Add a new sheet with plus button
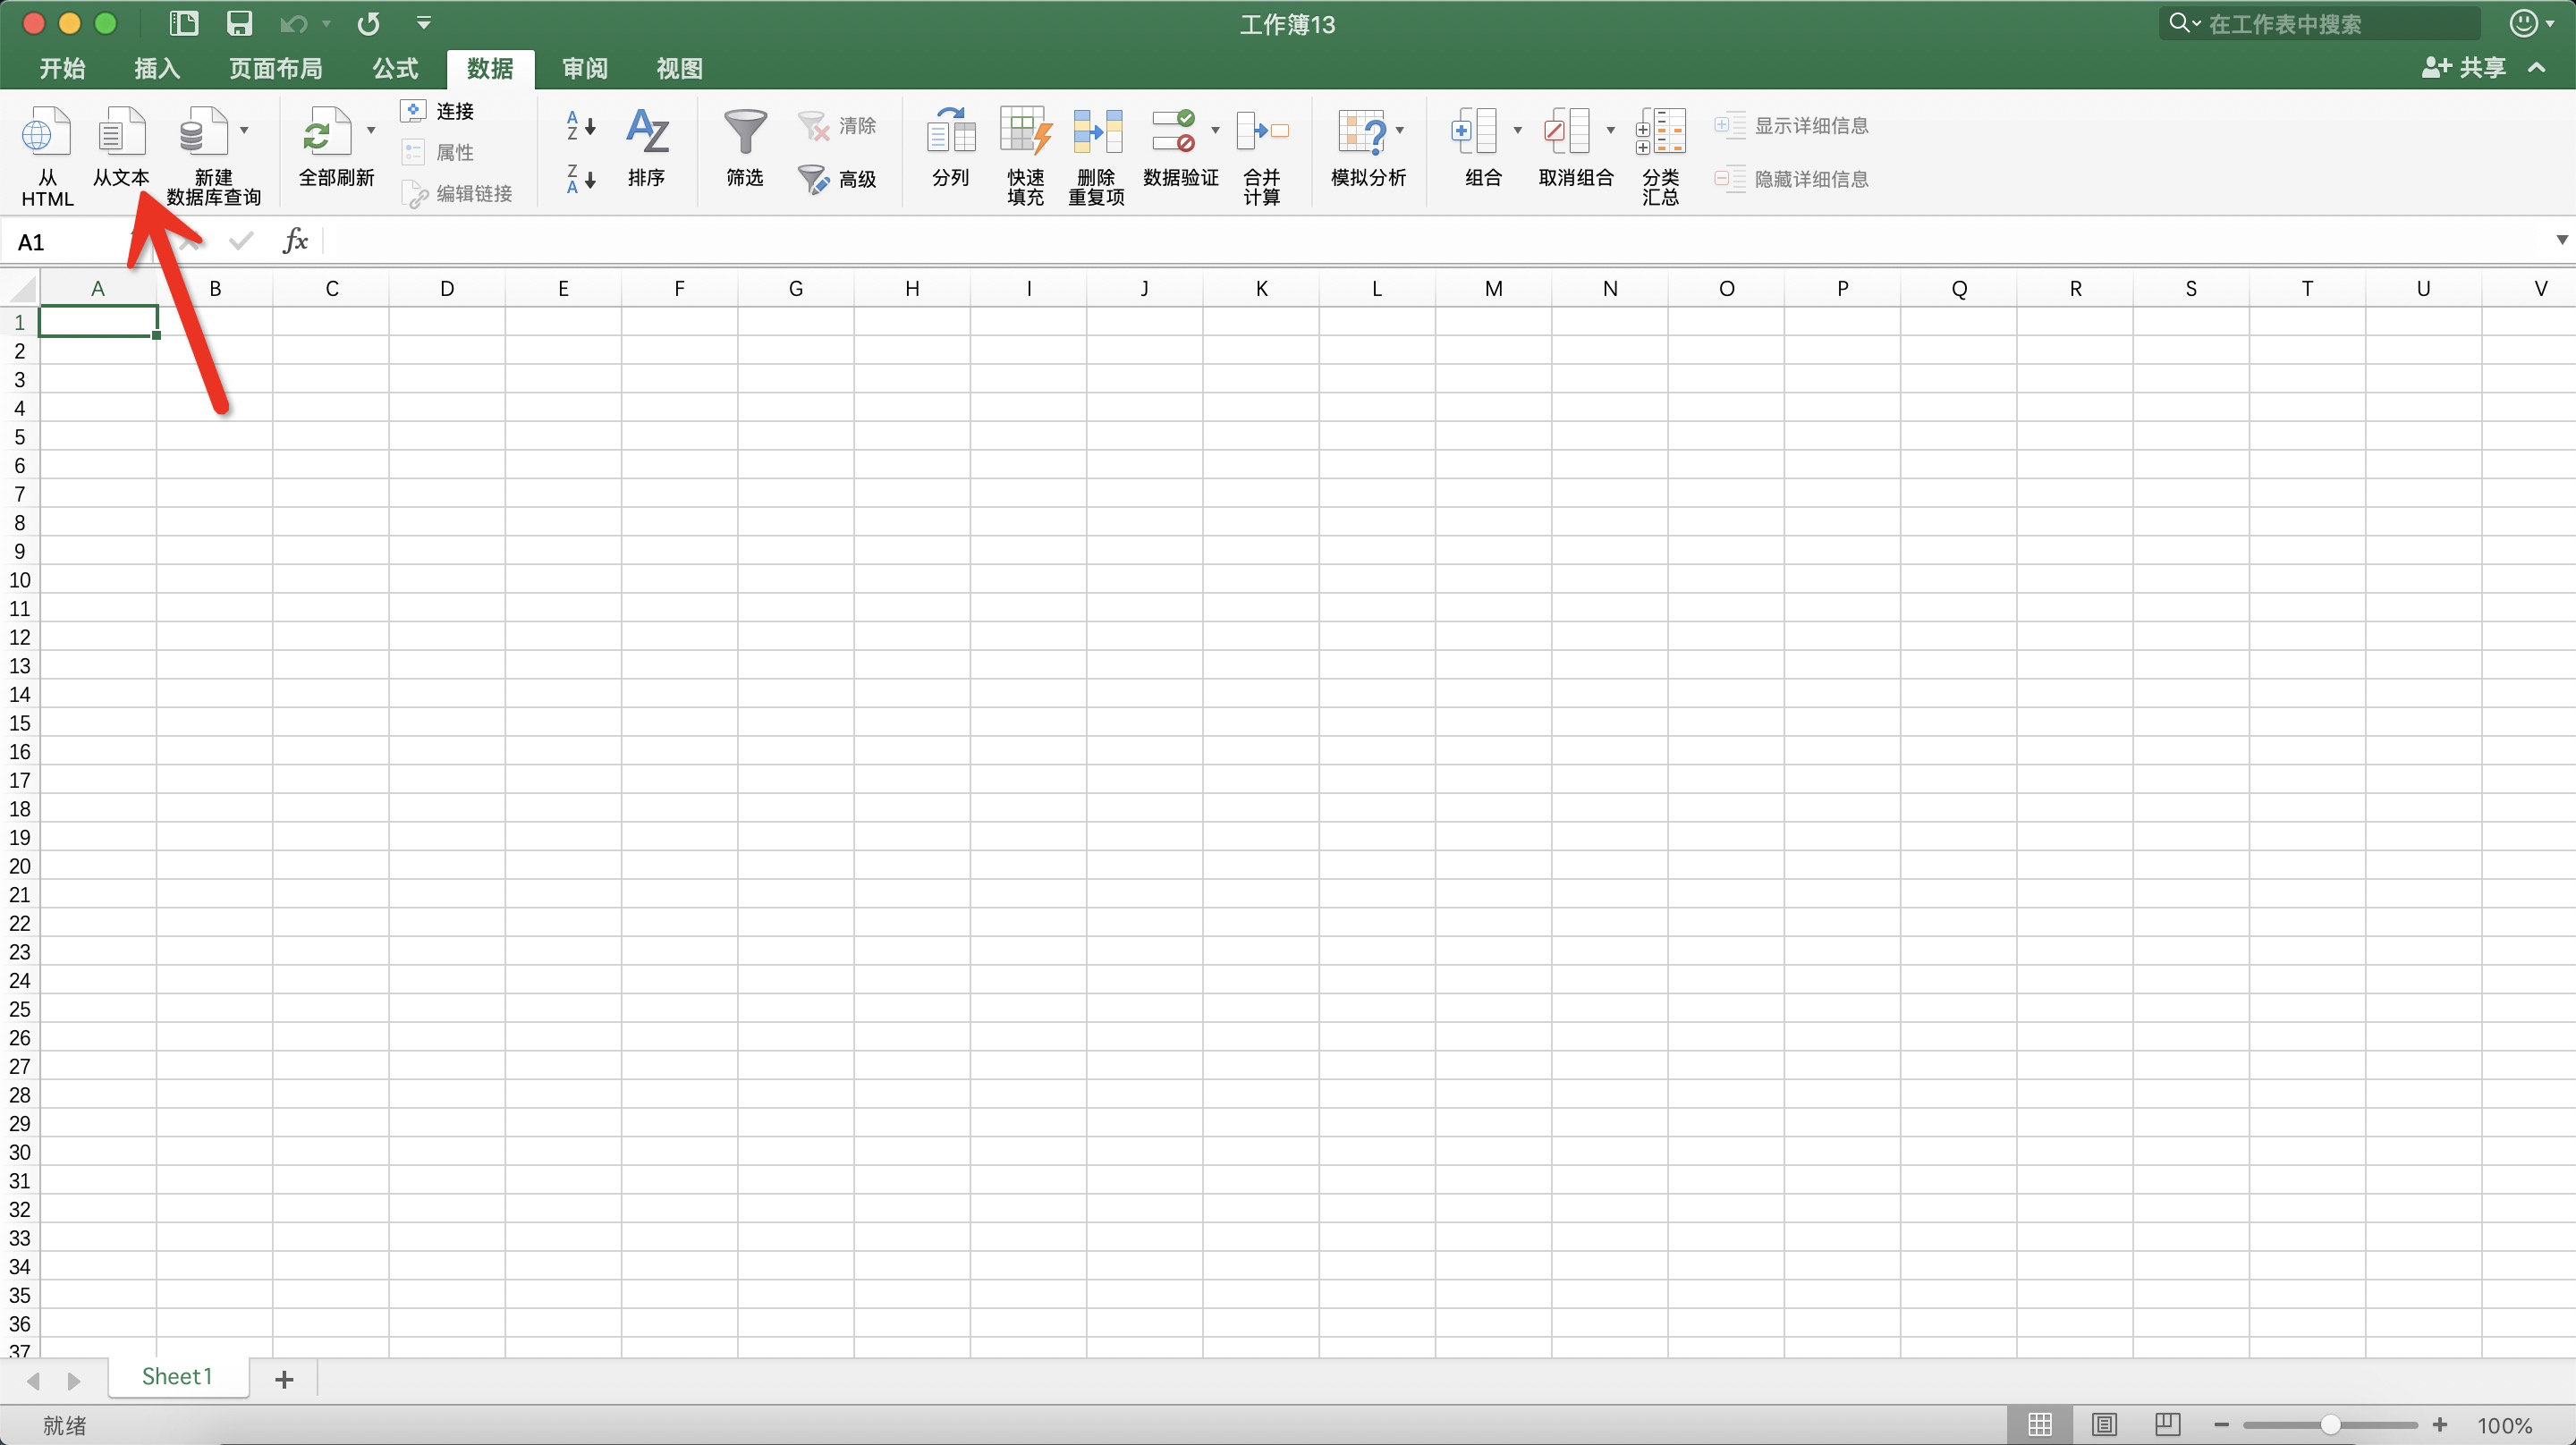The width and height of the screenshot is (2576, 1445). 284,1380
